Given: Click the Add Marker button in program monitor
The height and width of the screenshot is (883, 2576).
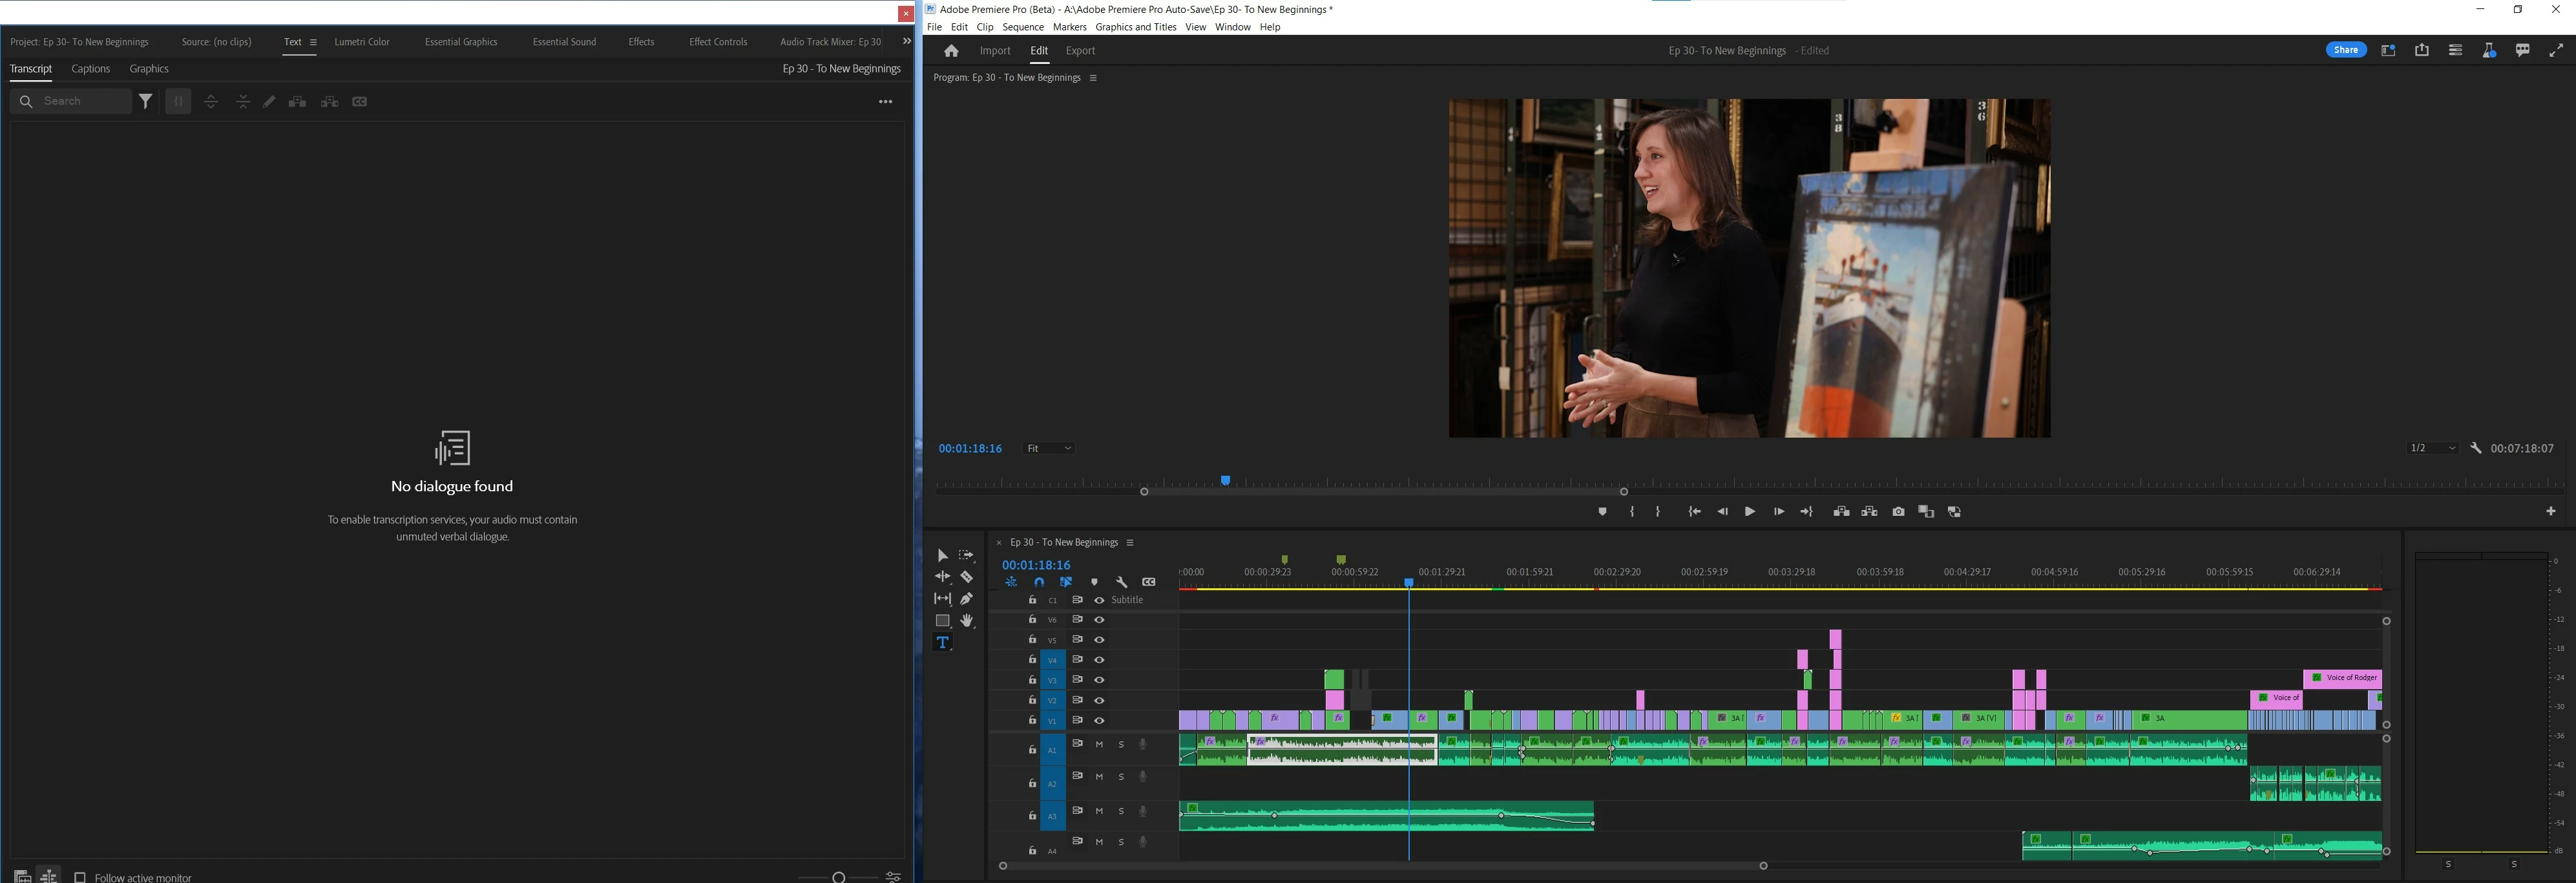Looking at the screenshot, I should pyautogui.click(x=1602, y=512).
